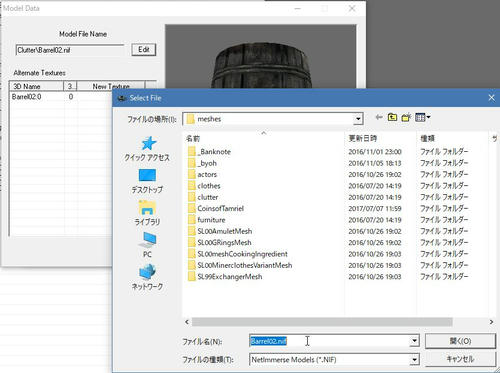Click the Open (開く) button
Screen dimensions: 500x373
pos(460,341)
